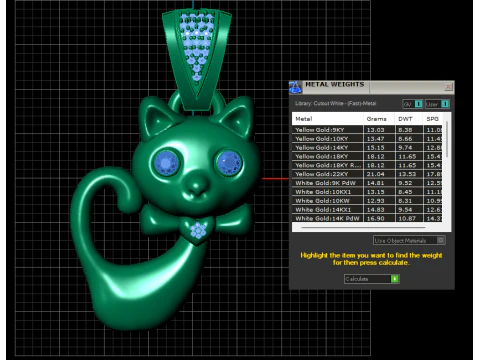Image resolution: width=480 pixels, height=360 pixels.
Task: Close the Metal Weights dialog
Action: 448,87
